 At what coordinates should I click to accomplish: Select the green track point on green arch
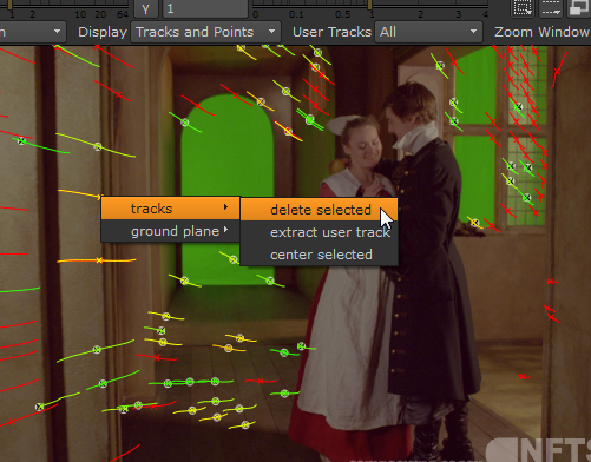185,122
